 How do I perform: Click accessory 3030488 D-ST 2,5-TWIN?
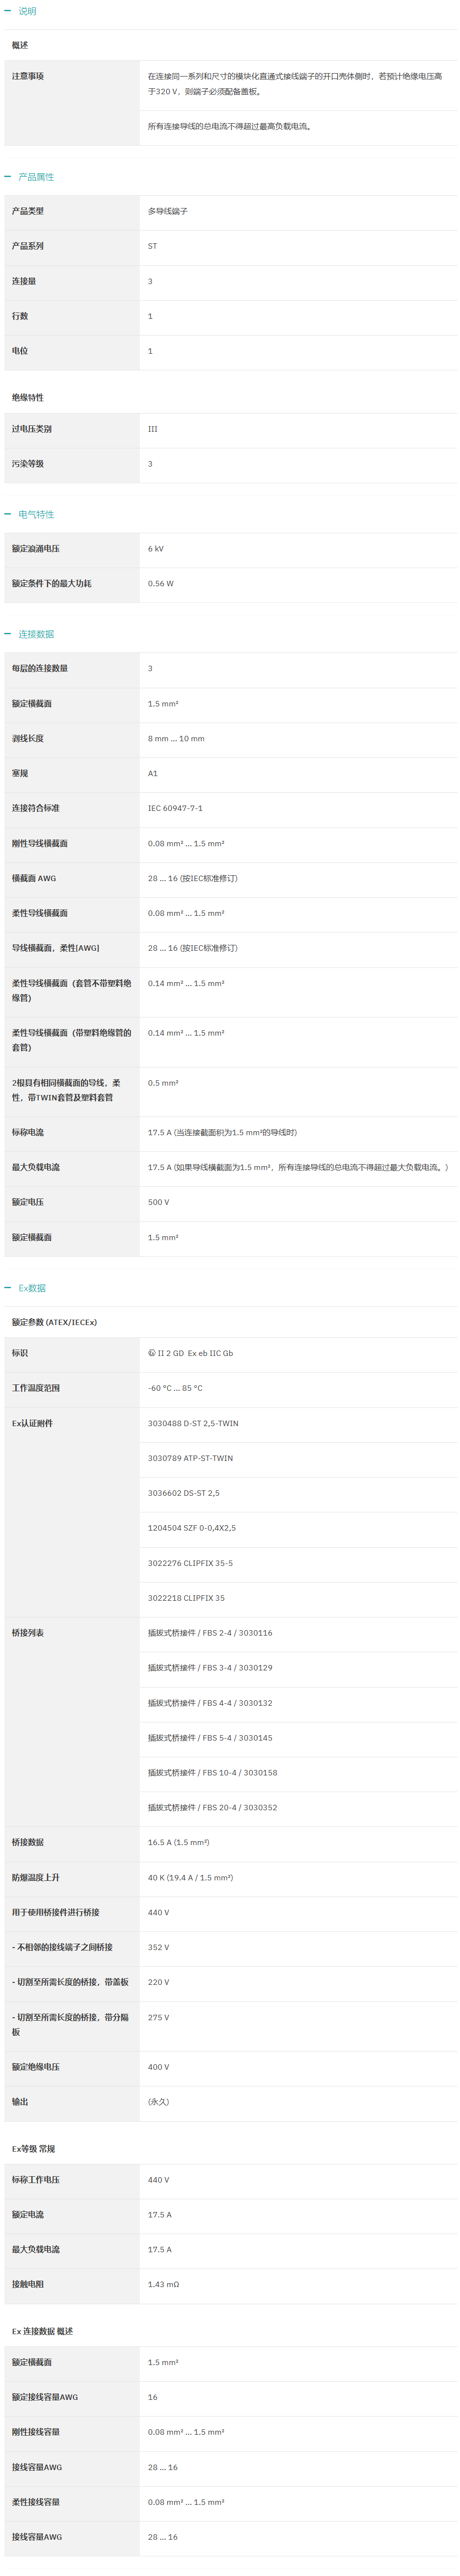193,1423
